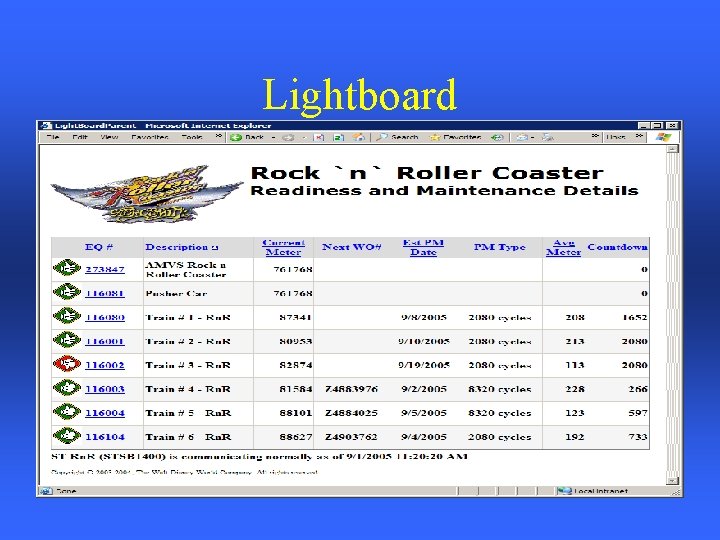The image size is (720, 540).
Task: Click the green status icon for Train # 1
Action: click(x=67, y=315)
